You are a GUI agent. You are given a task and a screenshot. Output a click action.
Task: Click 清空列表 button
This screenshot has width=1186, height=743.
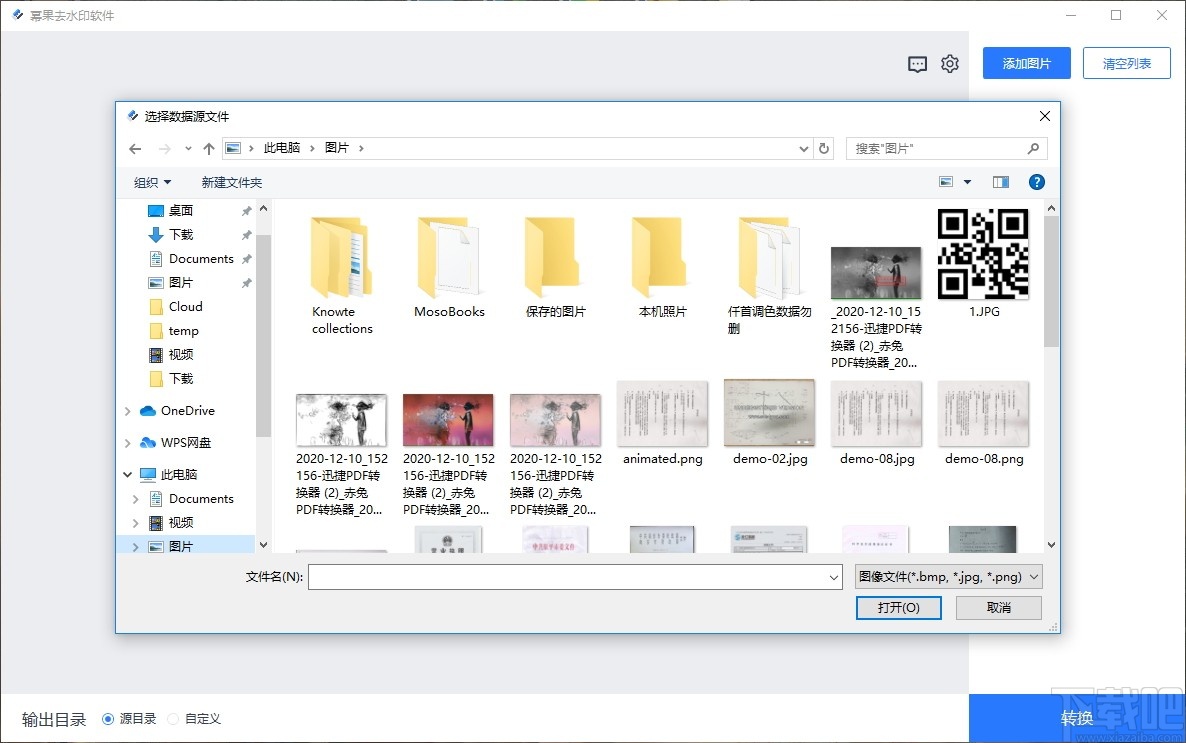point(1126,63)
